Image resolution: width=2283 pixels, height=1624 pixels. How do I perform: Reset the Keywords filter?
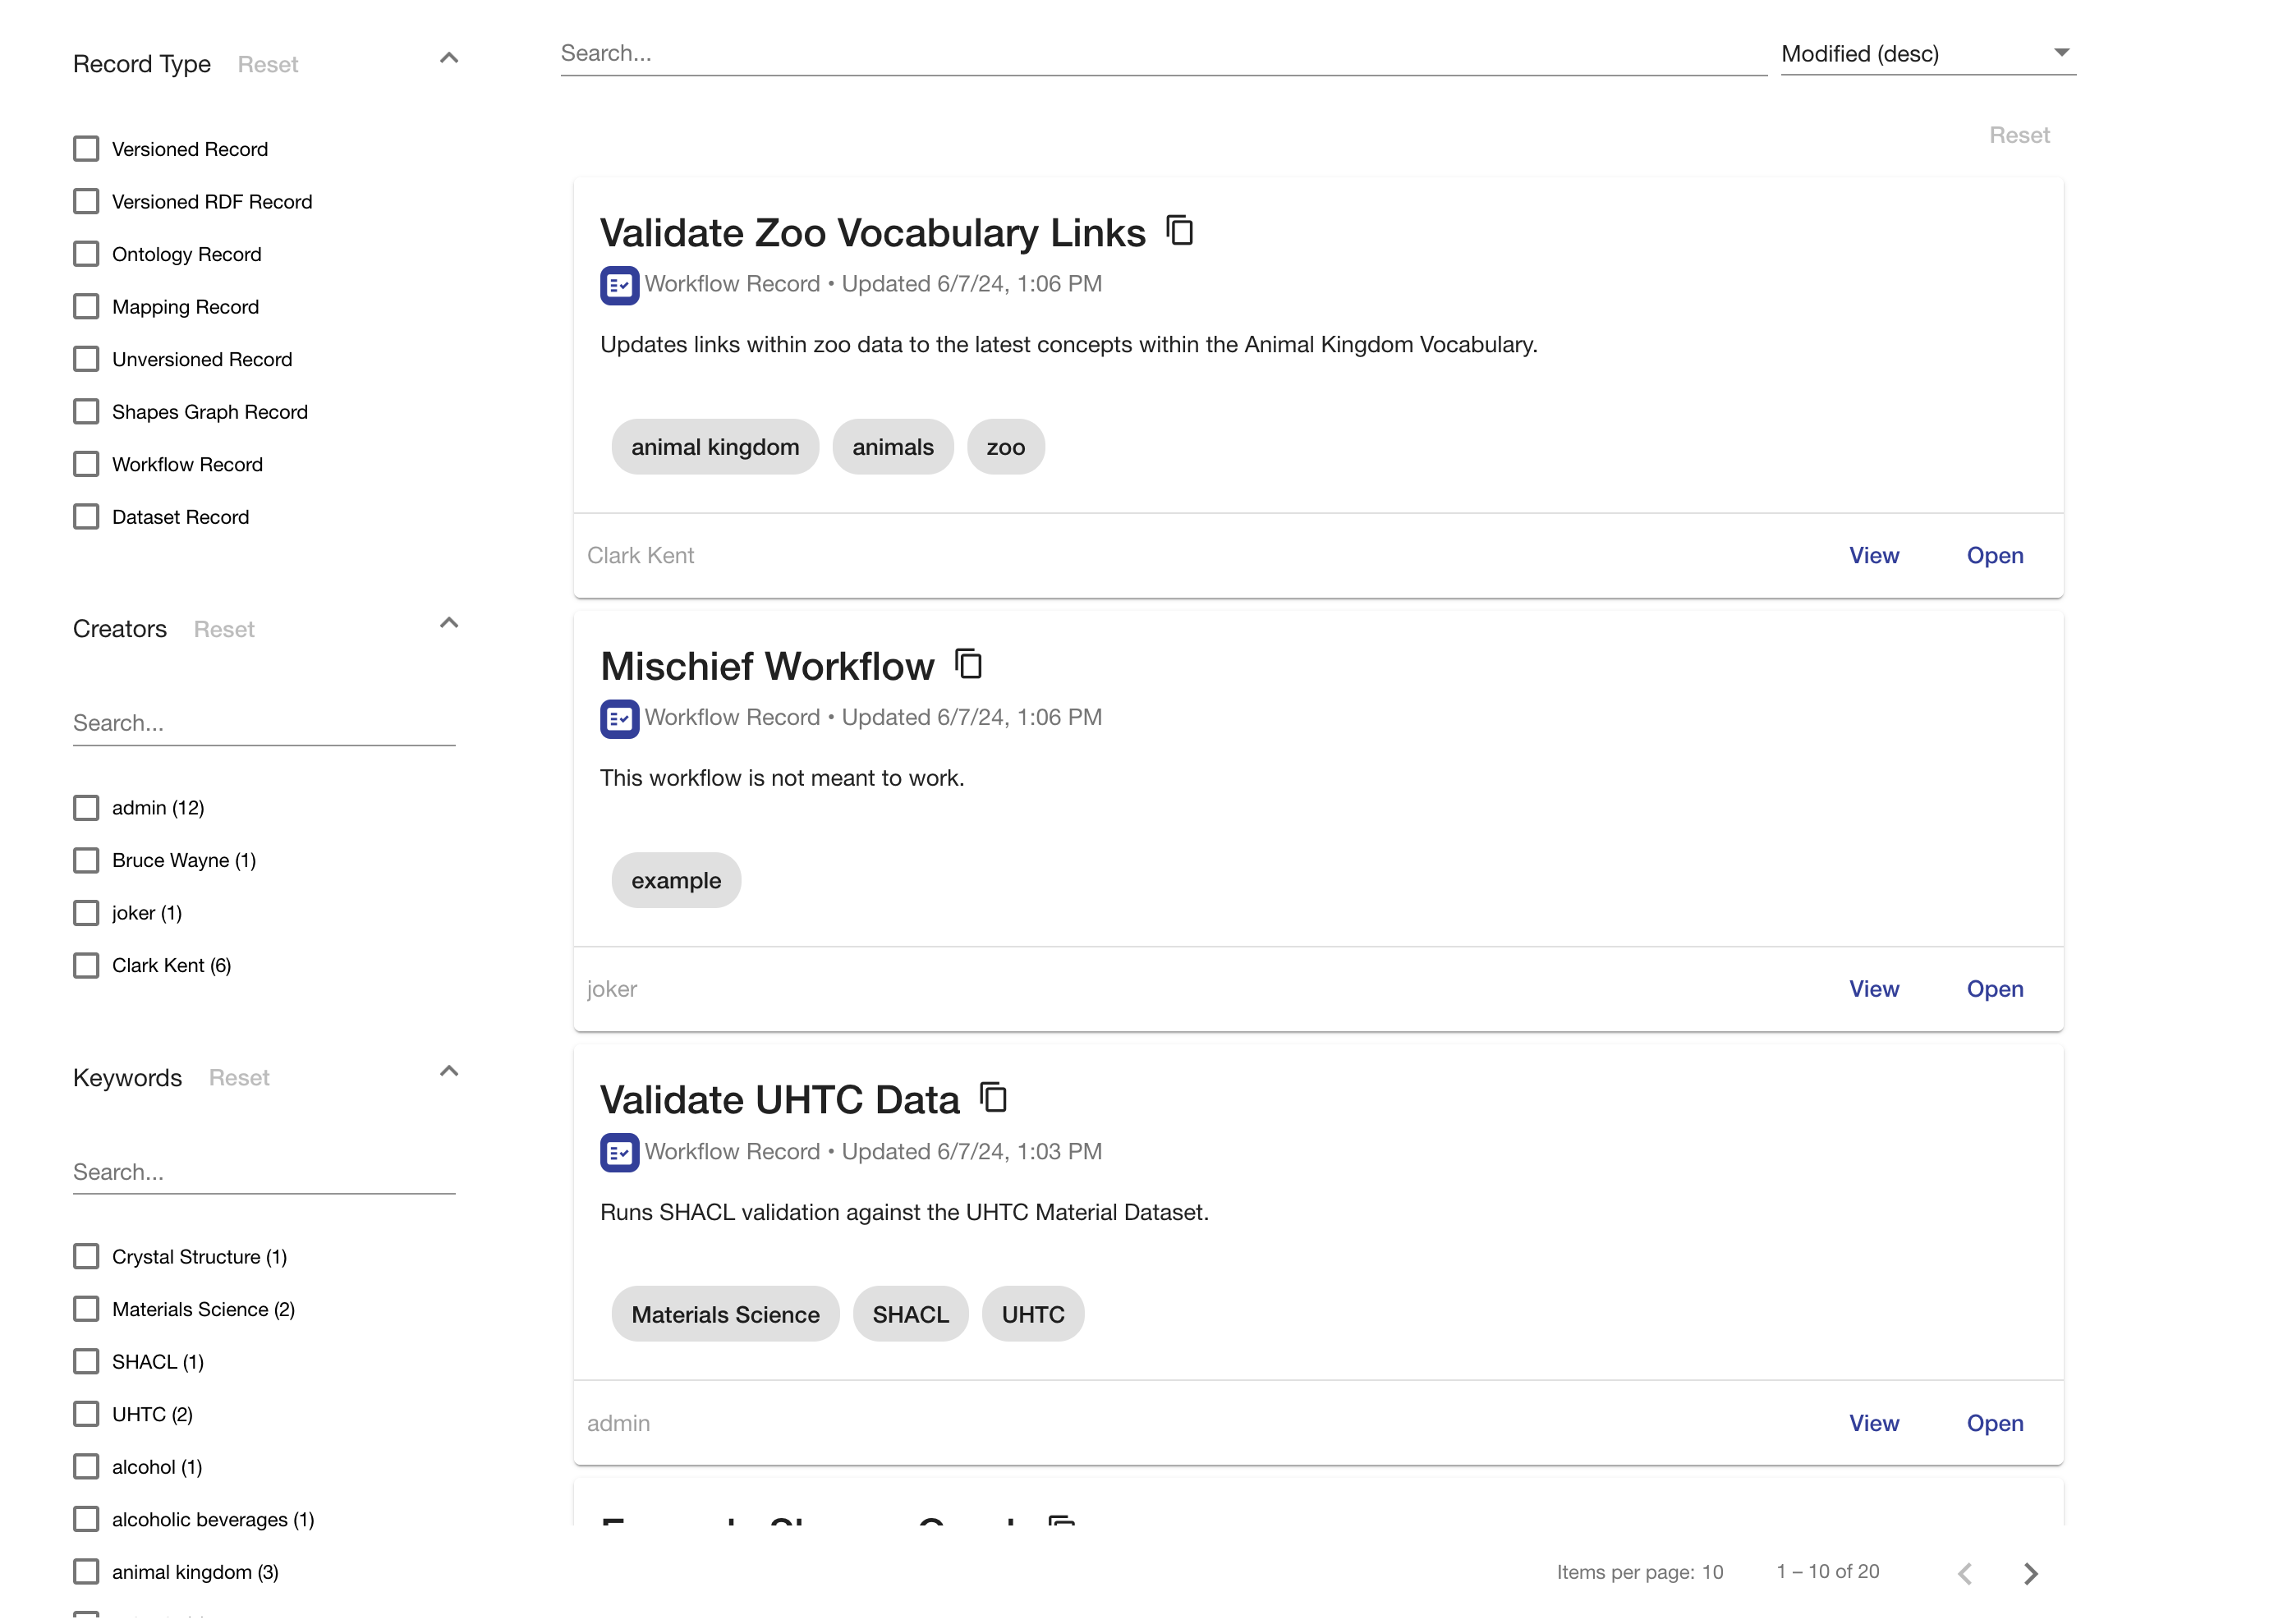point(239,1078)
